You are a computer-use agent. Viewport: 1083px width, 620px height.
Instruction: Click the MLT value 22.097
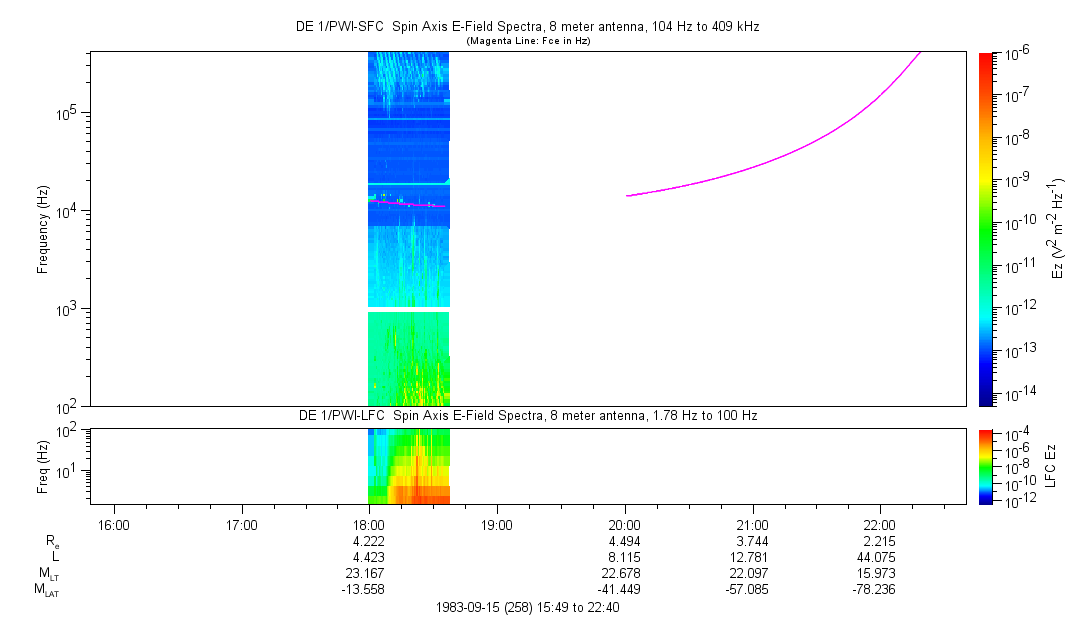click(751, 573)
